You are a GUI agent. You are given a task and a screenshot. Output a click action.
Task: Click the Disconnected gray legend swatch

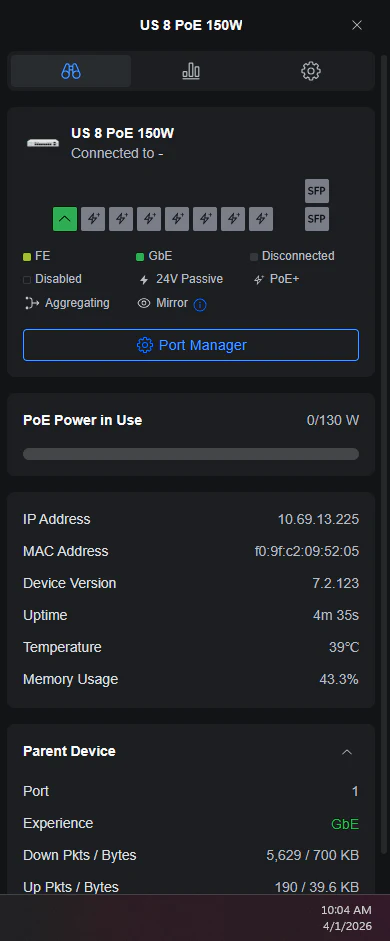(x=254, y=257)
